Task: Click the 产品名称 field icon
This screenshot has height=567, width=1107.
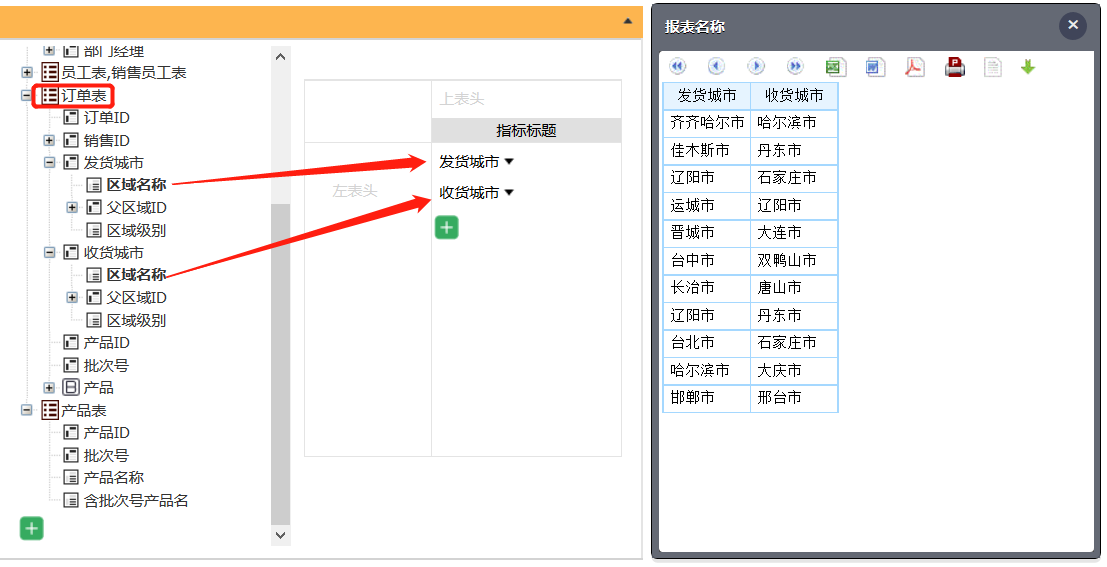Action: point(71,478)
